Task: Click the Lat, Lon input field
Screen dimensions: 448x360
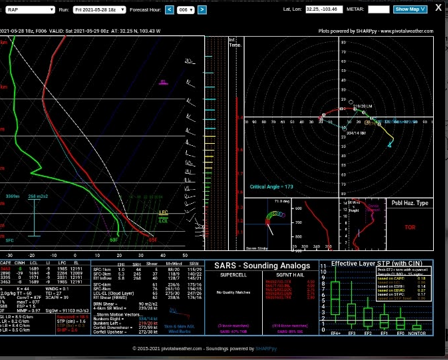Action: point(324,9)
